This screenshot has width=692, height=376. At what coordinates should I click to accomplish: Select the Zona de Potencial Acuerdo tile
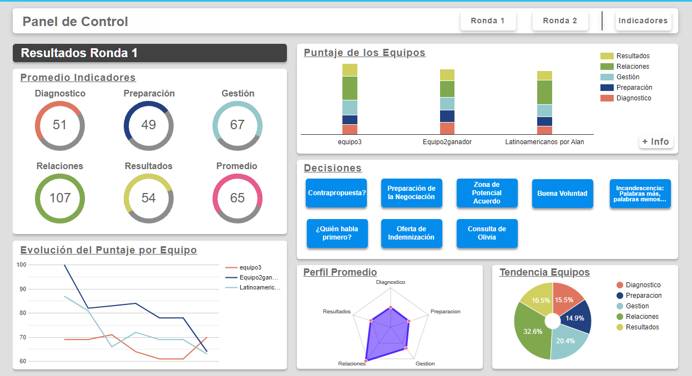pos(487,193)
